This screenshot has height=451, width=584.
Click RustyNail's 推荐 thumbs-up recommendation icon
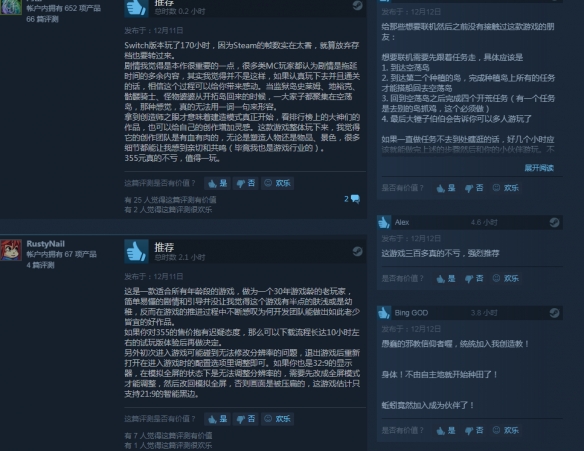(x=136, y=251)
